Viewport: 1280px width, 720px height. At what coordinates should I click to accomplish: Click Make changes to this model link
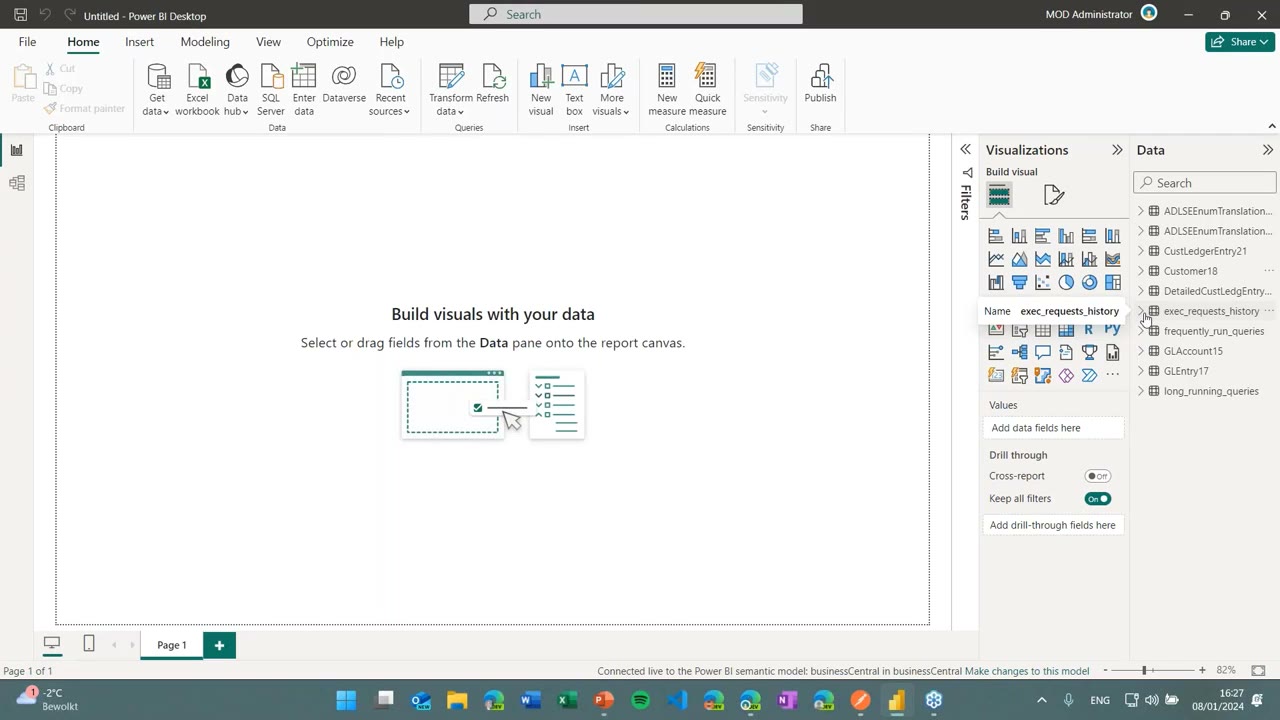click(1027, 671)
